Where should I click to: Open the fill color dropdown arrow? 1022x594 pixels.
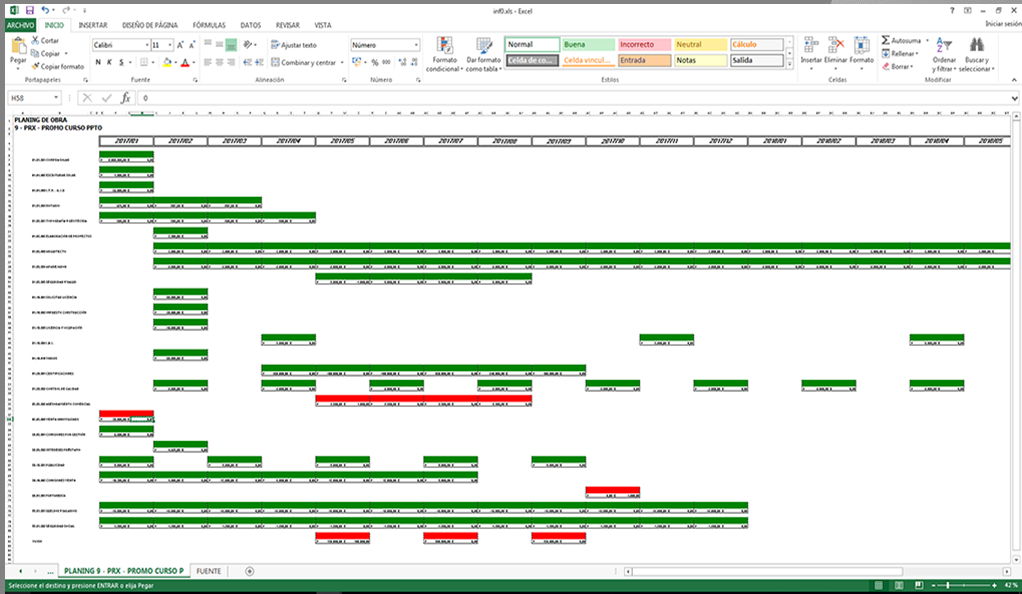coord(175,62)
